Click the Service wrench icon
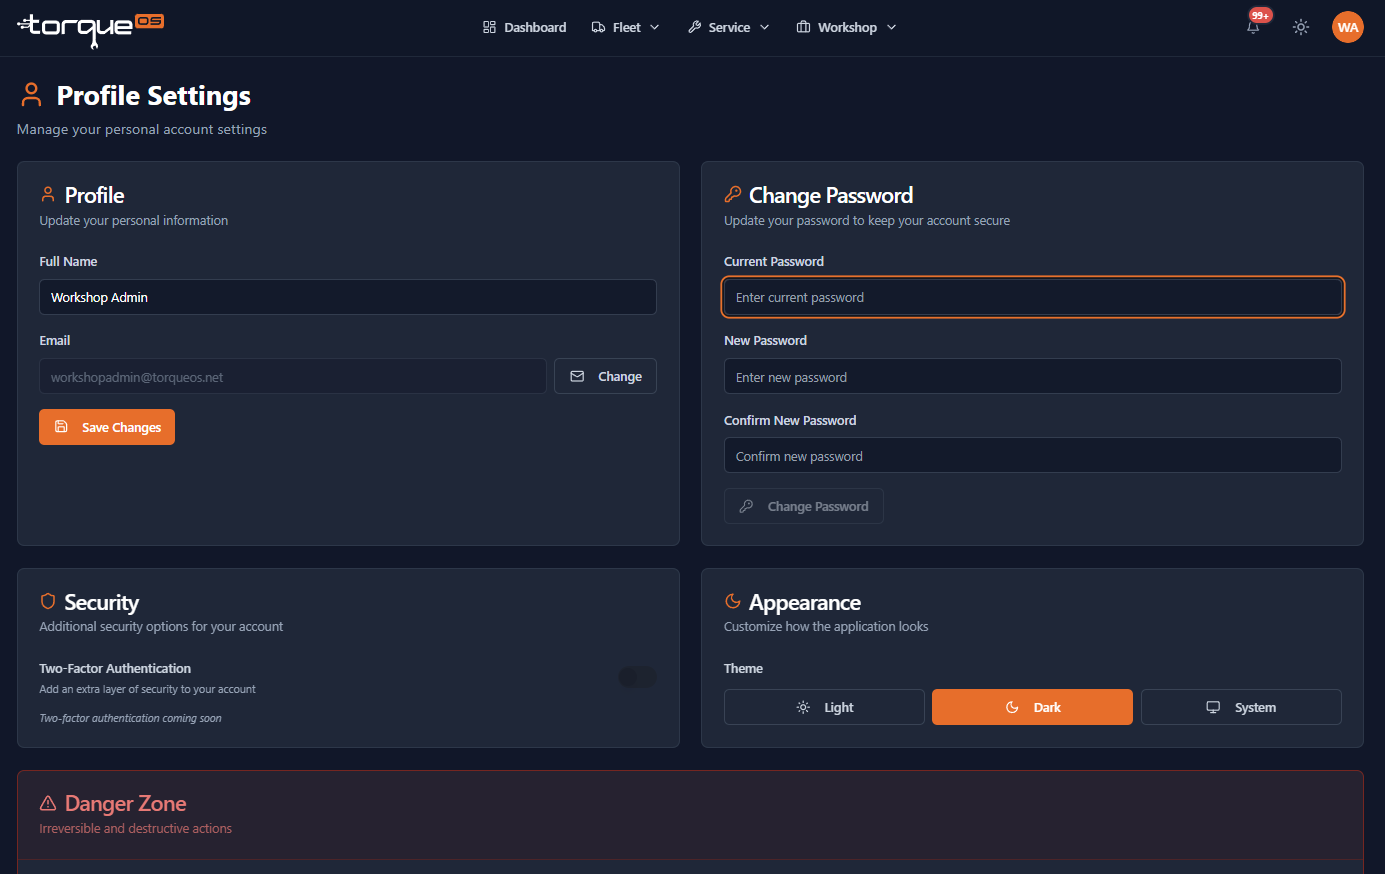The height and width of the screenshot is (874, 1385). [694, 27]
